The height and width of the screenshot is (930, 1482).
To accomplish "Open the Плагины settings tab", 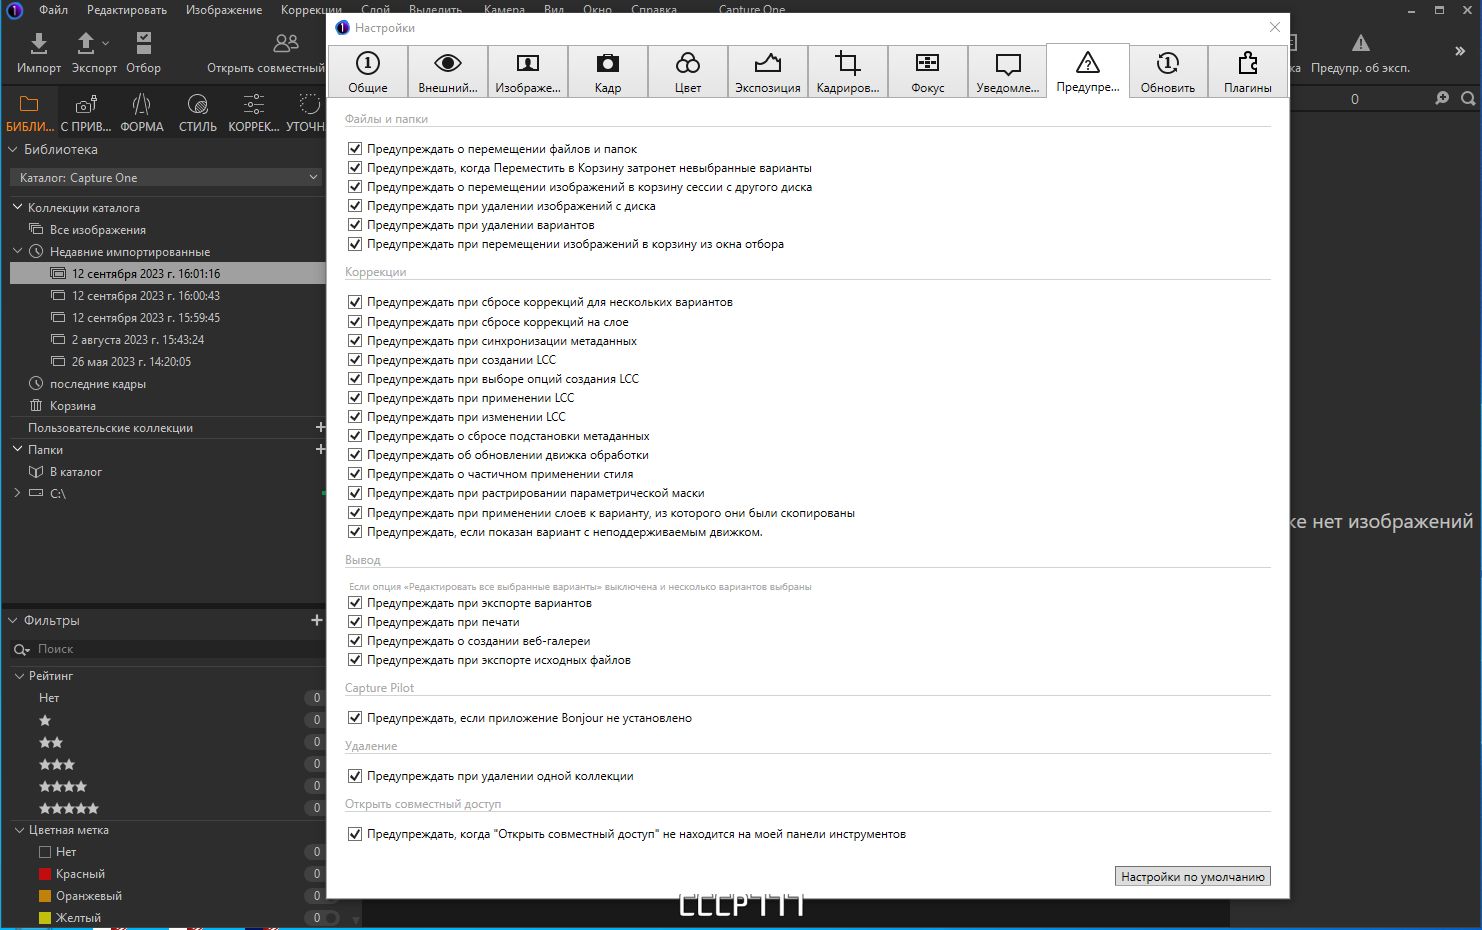I will 1248,71.
